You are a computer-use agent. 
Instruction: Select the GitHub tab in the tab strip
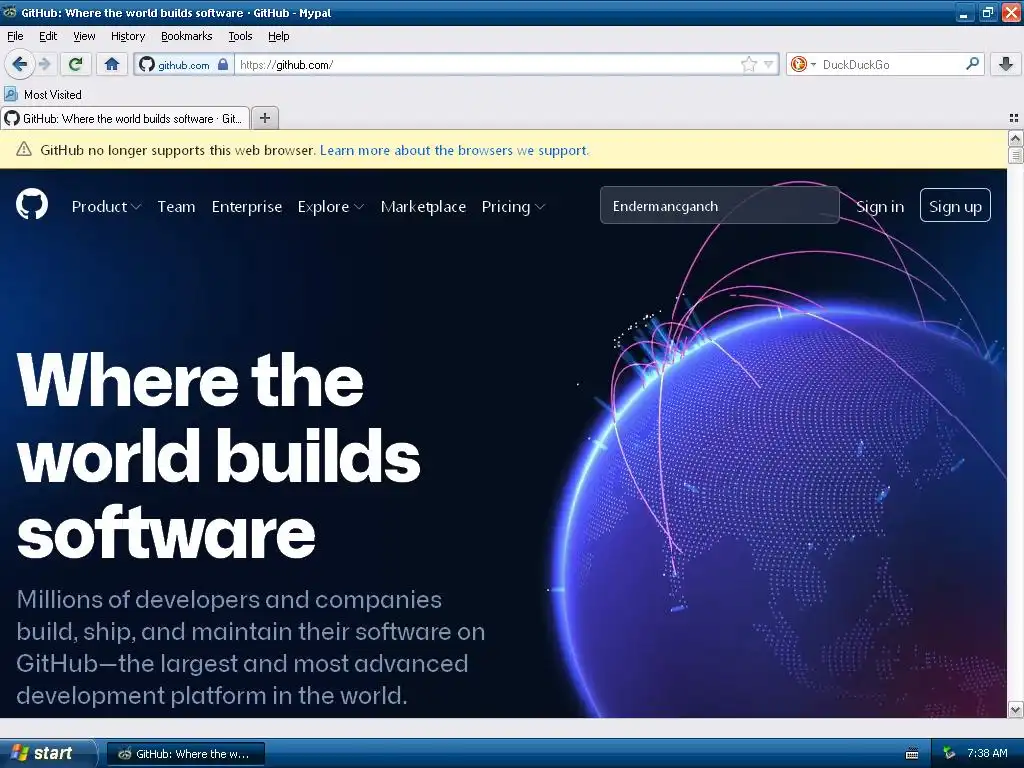click(x=125, y=118)
